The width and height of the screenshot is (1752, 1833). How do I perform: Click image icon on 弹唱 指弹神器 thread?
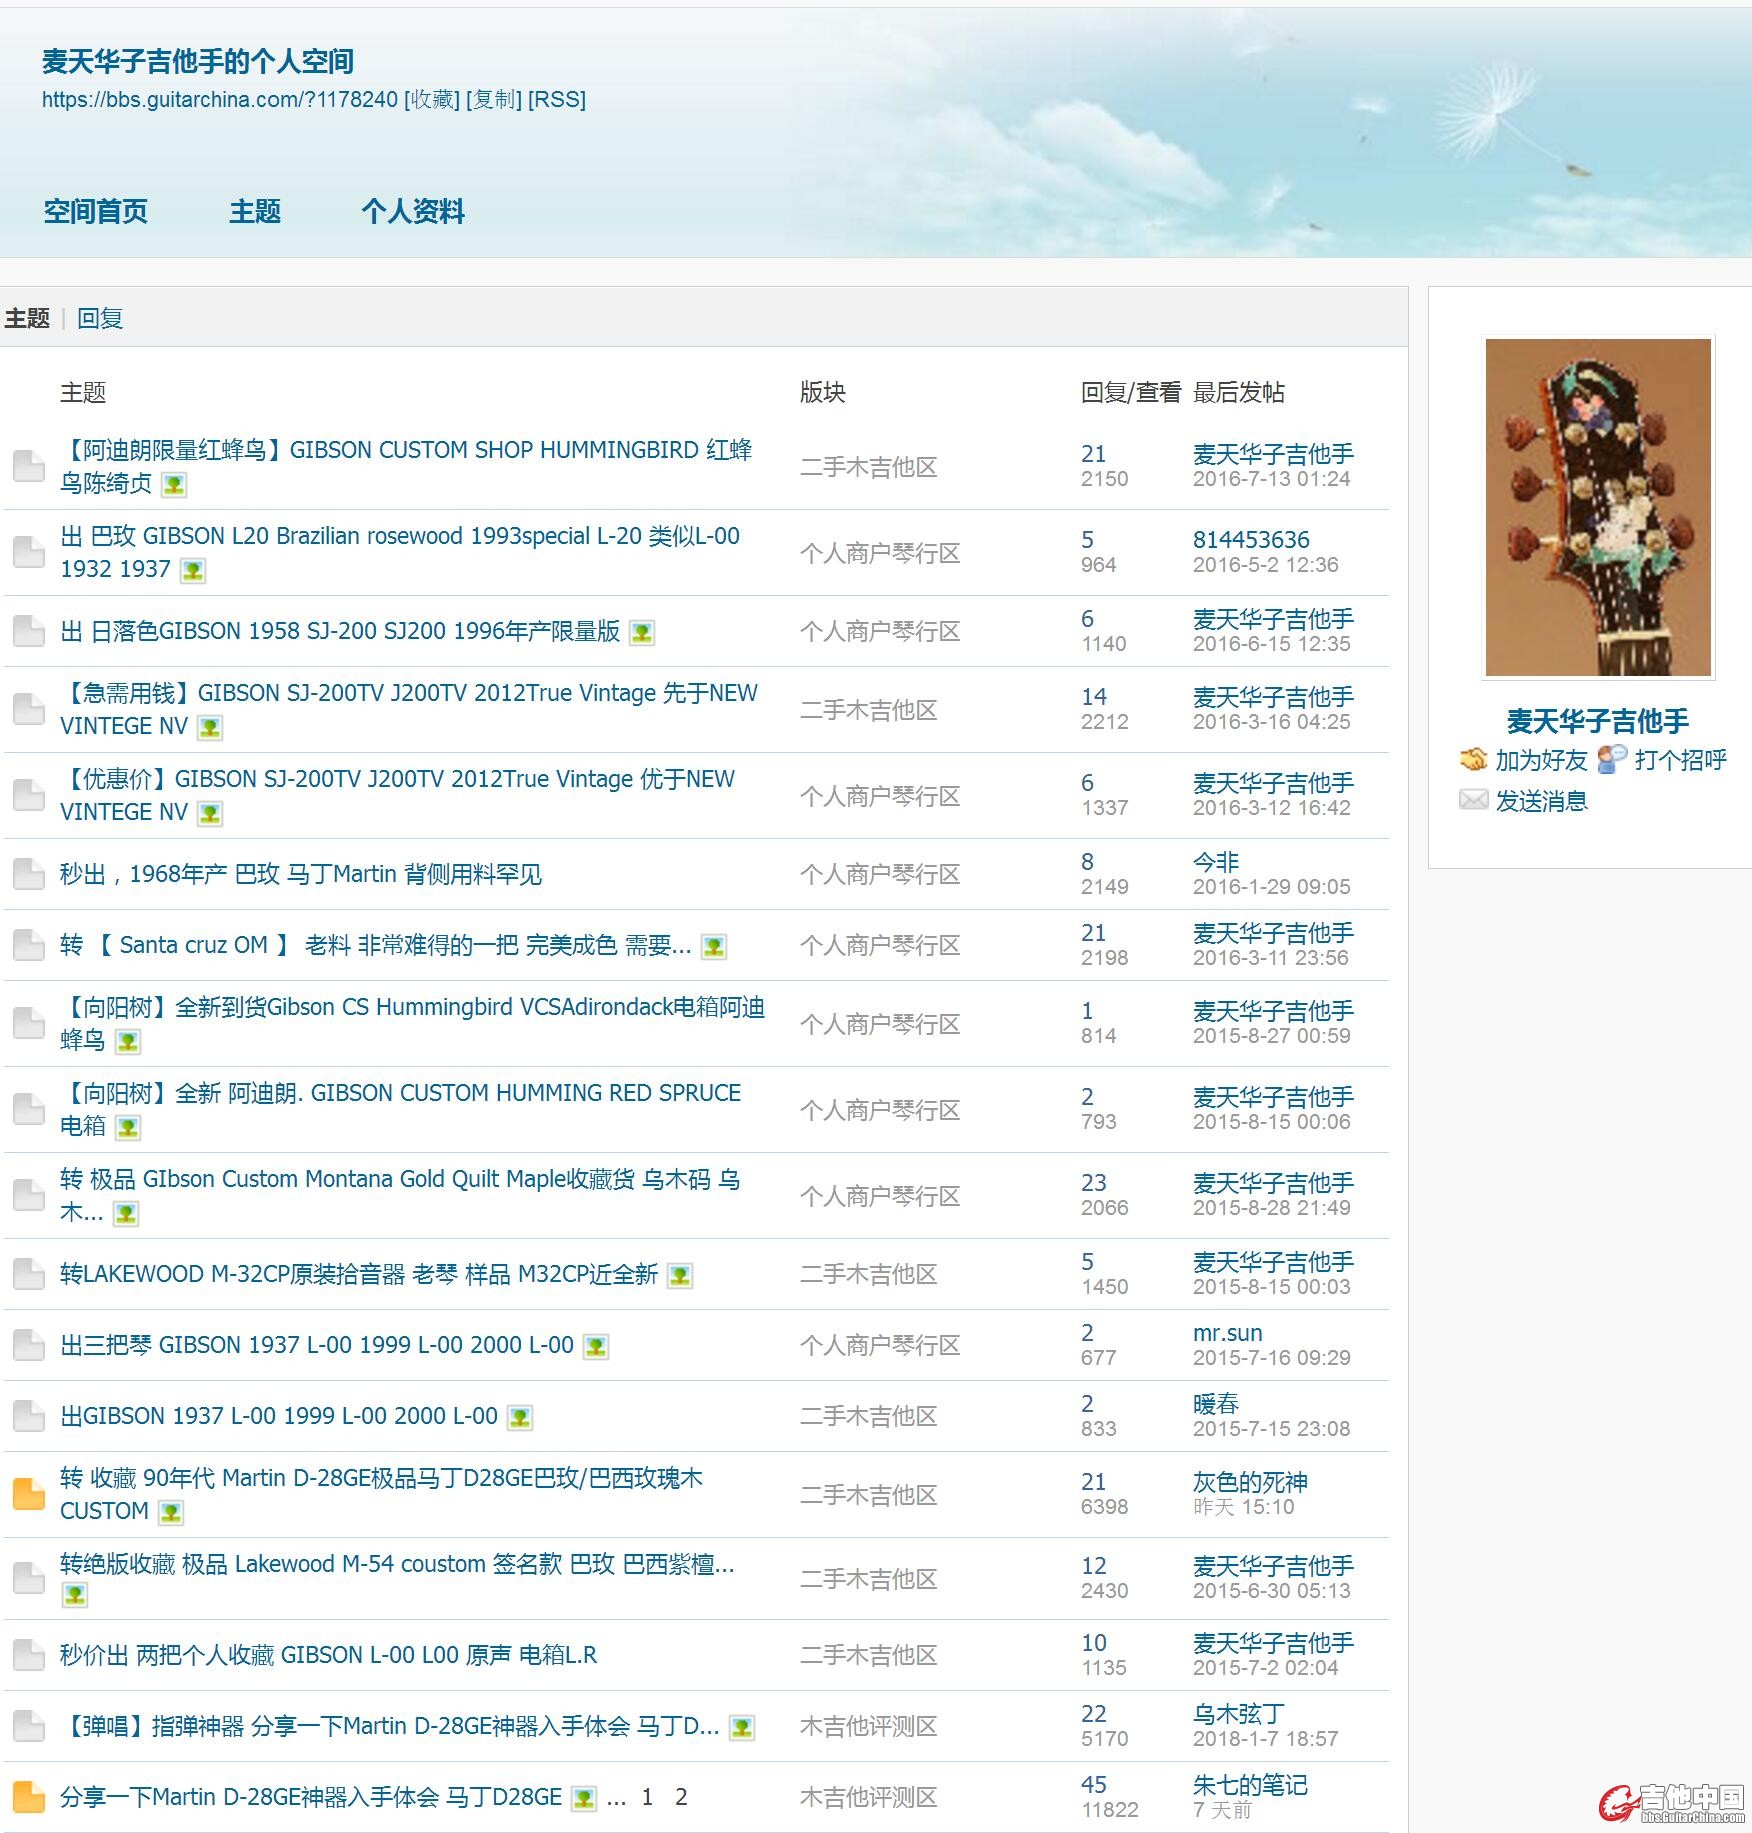(x=742, y=1727)
